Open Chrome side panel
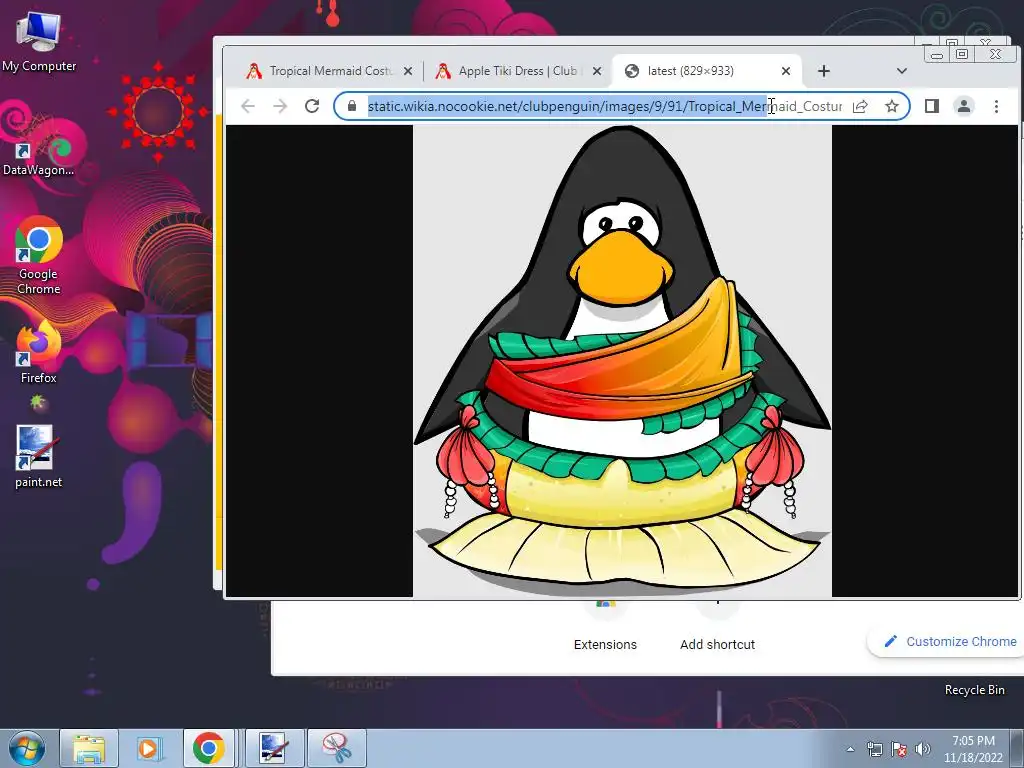This screenshot has height=768, width=1024. 932,106
